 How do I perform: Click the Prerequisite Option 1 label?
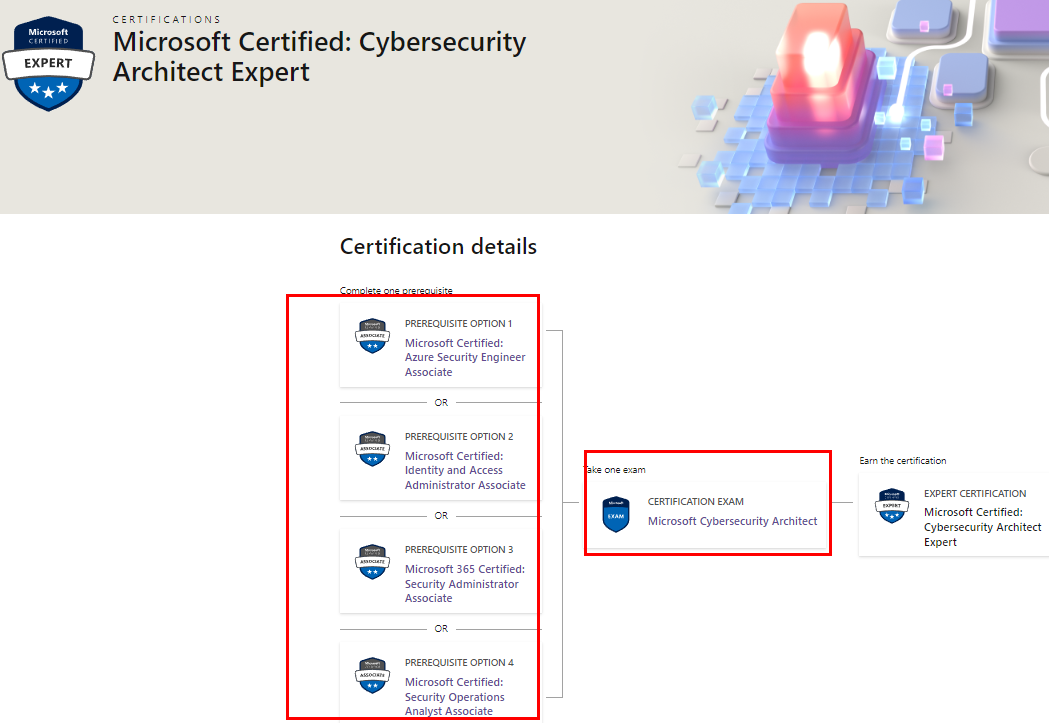(458, 324)
